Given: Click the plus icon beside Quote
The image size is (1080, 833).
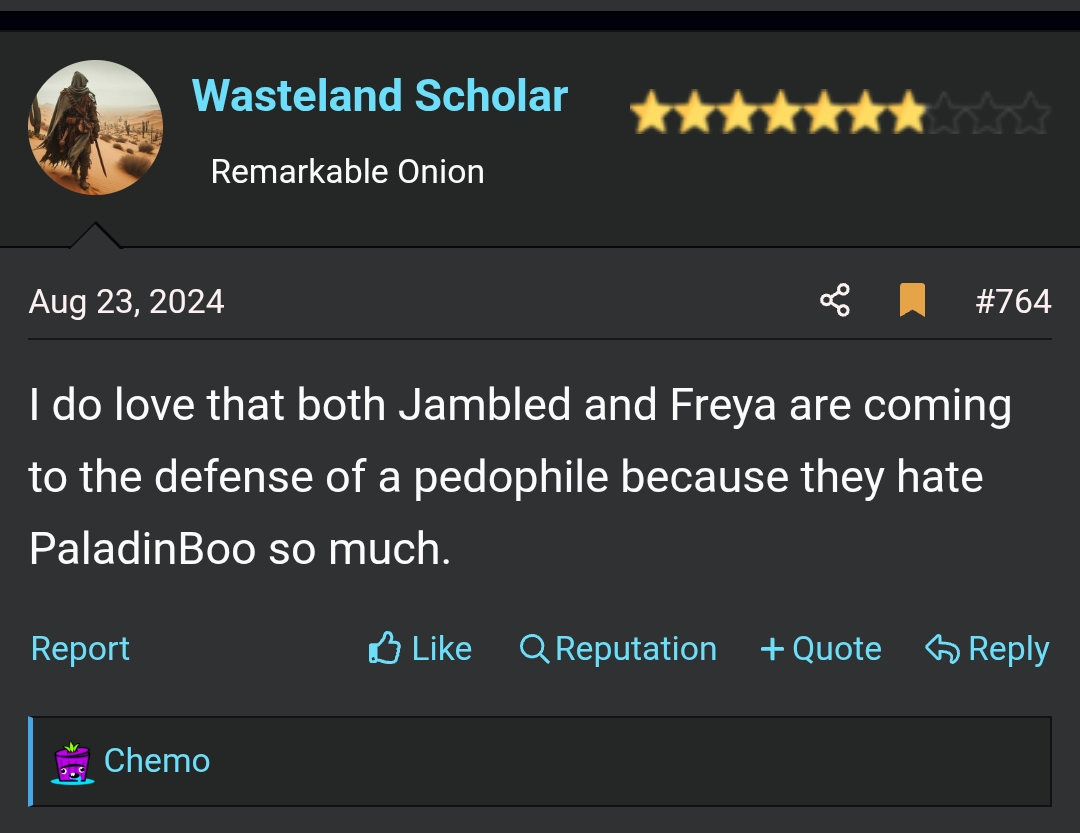Looking at the screenshot, I should 771,649.
